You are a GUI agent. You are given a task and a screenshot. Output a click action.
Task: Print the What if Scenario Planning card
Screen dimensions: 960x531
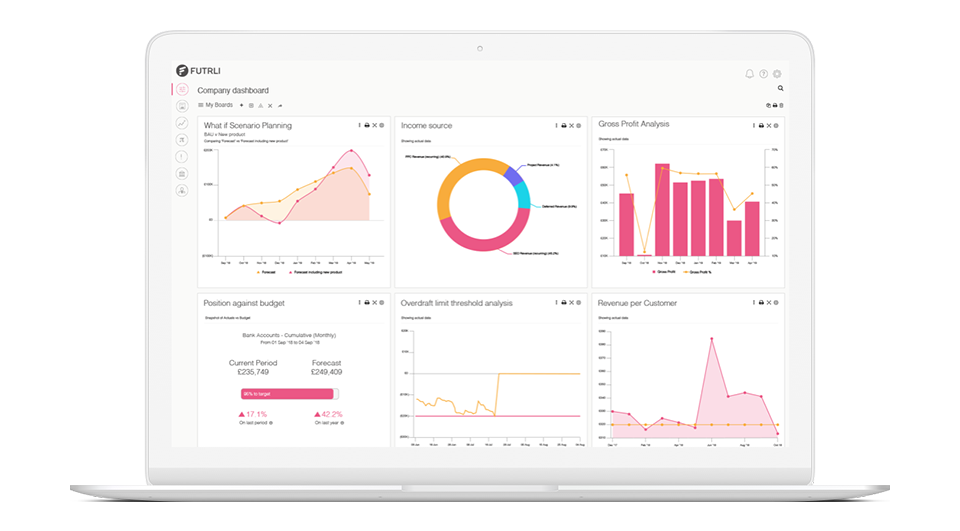(367, 126)
